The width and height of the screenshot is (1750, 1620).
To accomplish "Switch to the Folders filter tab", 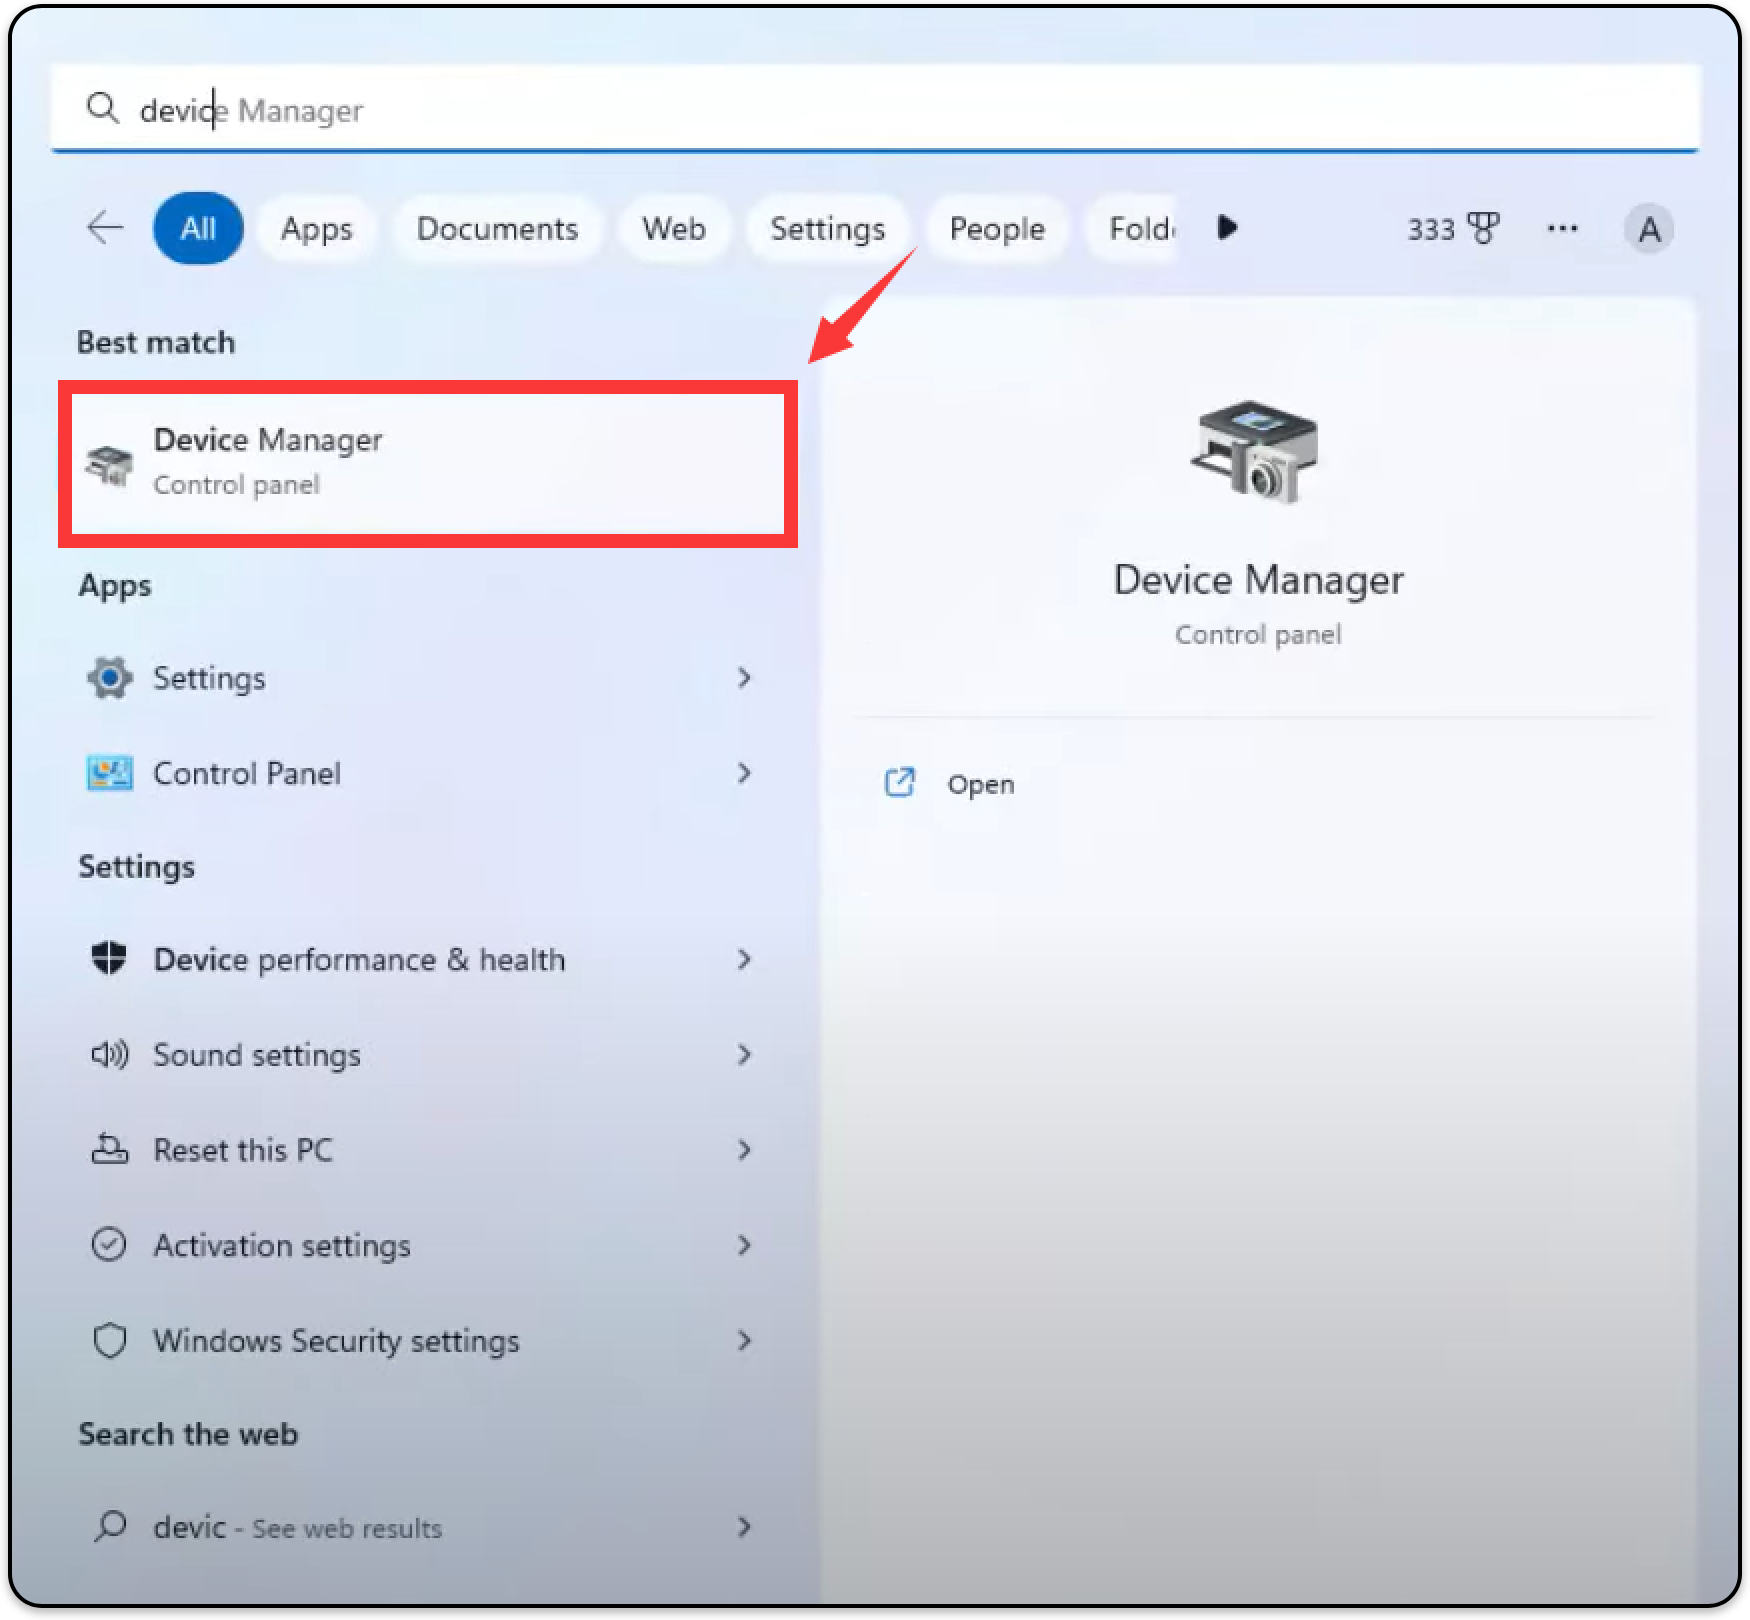I will coord(1132,228).
